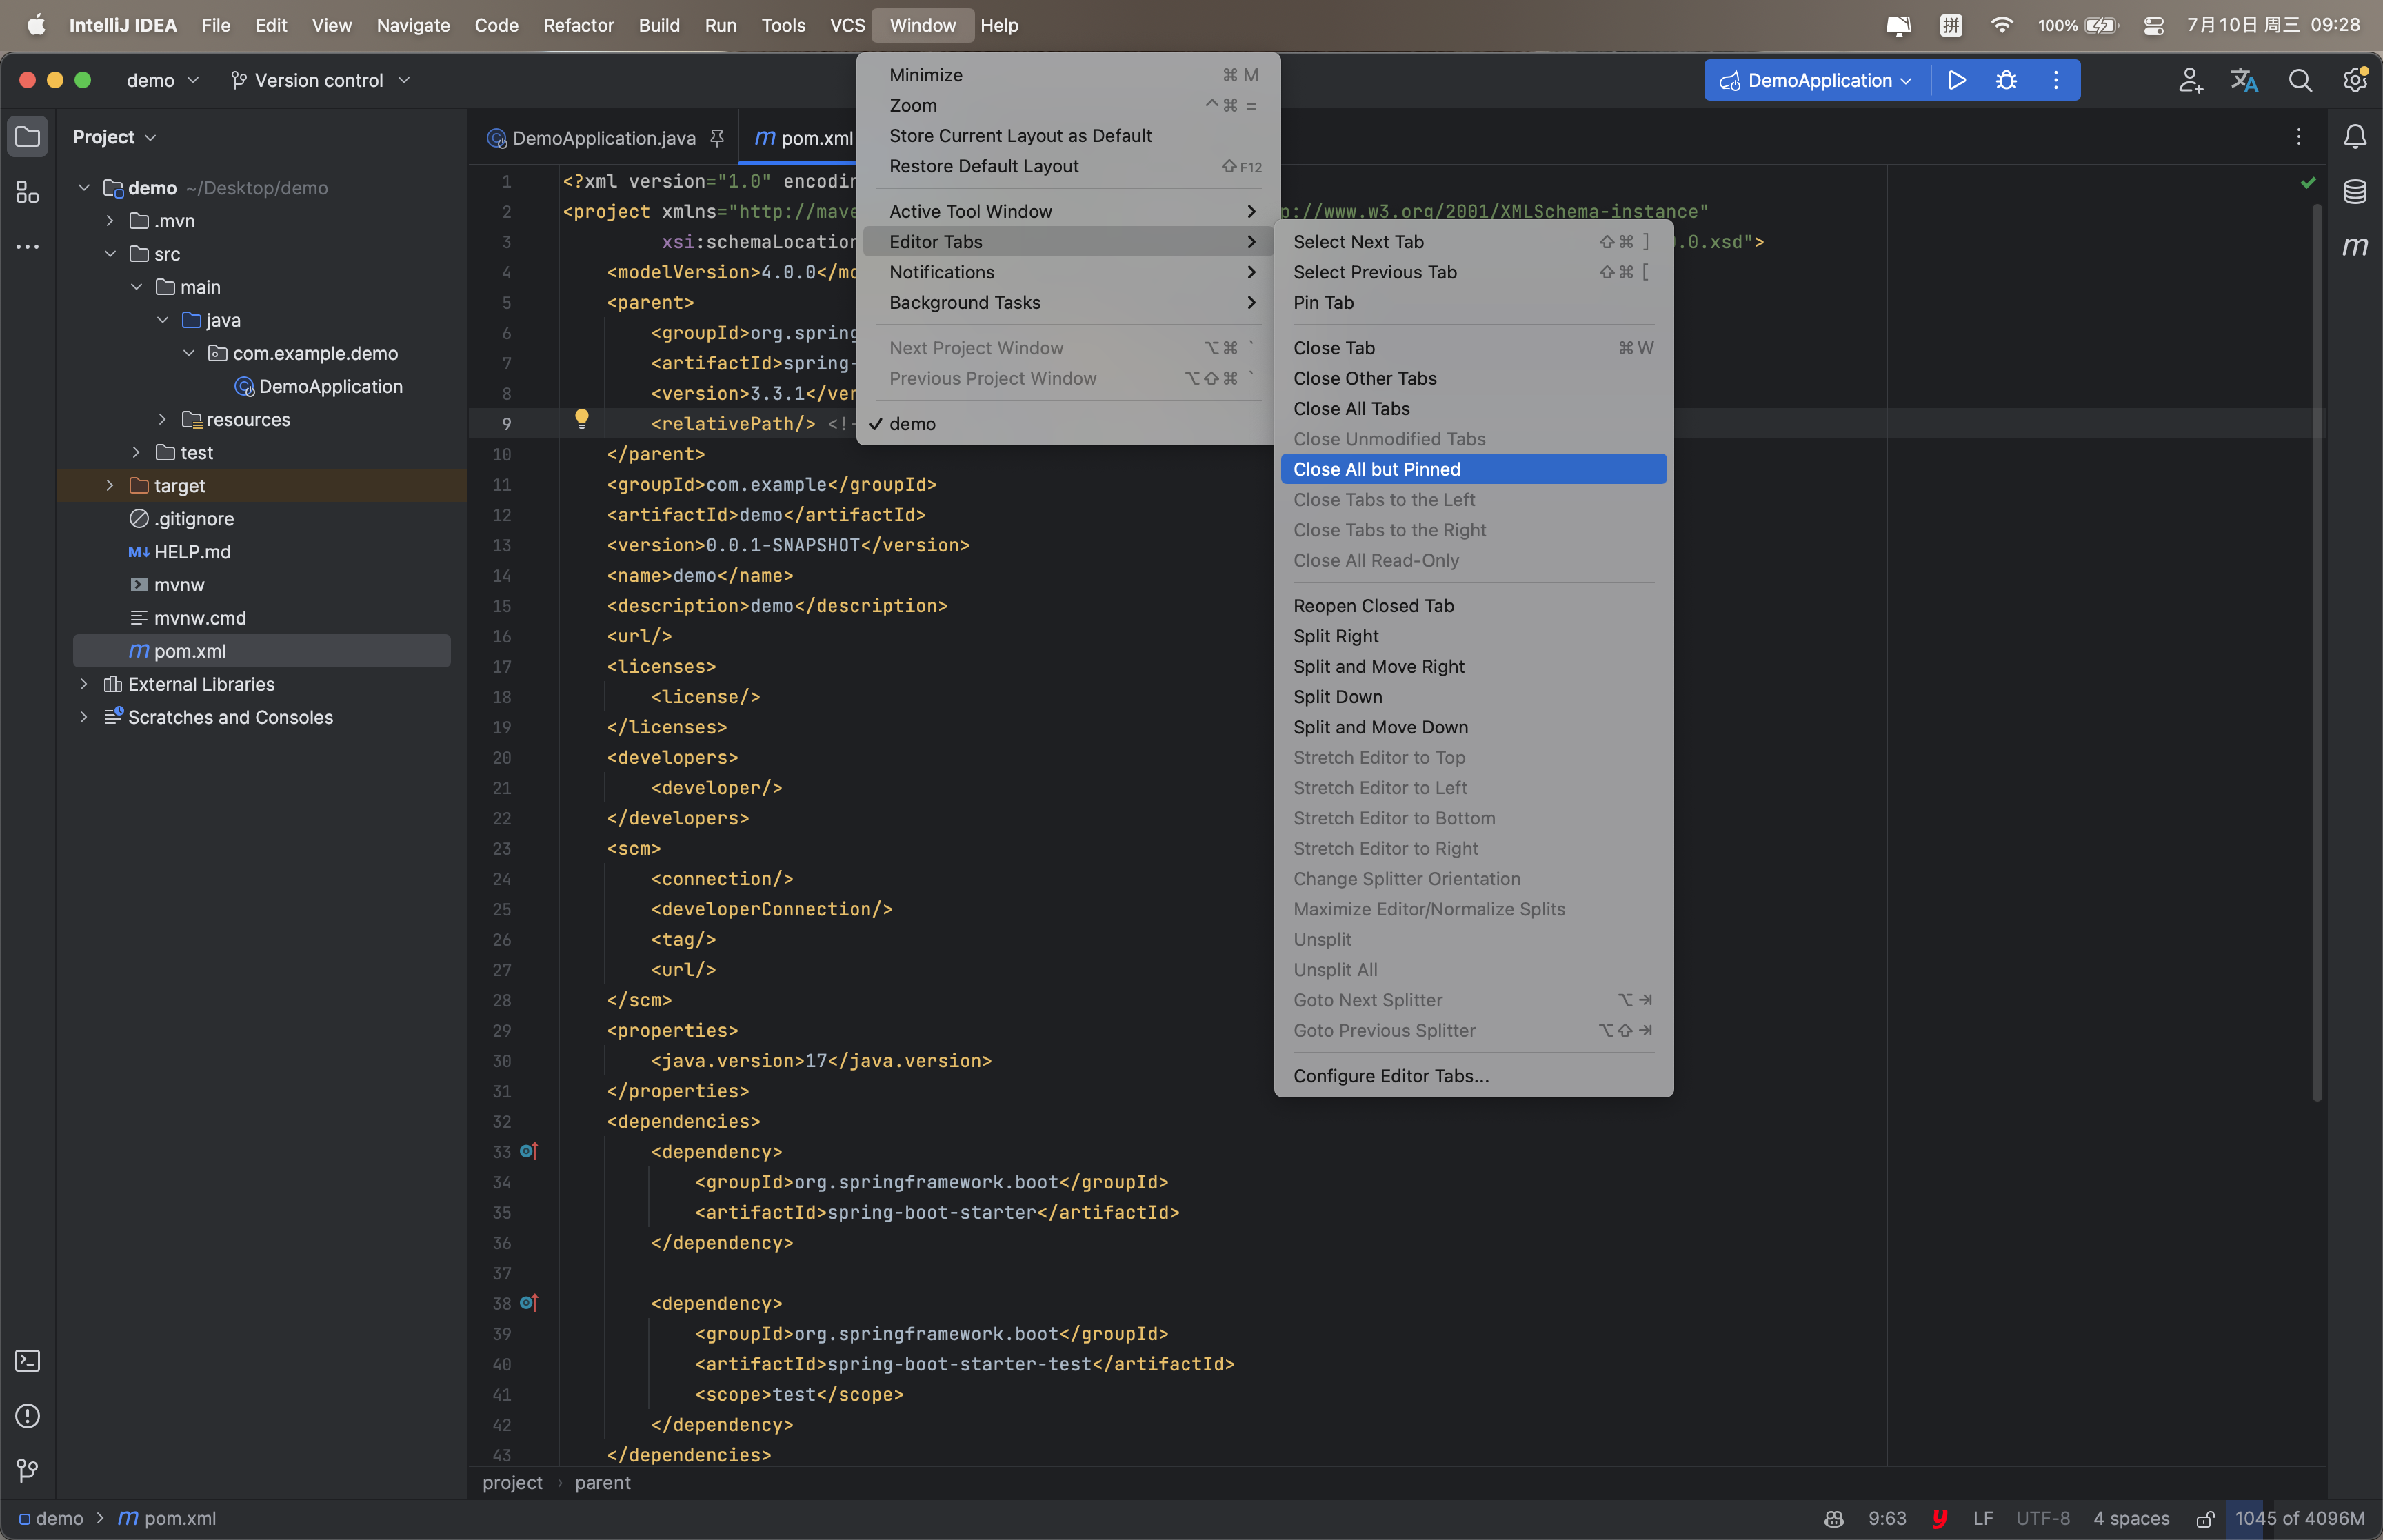This screenshot has height=1540, width=2383.
Task: Expand the target folder in the project tree
Action: [x=110, y=486]
